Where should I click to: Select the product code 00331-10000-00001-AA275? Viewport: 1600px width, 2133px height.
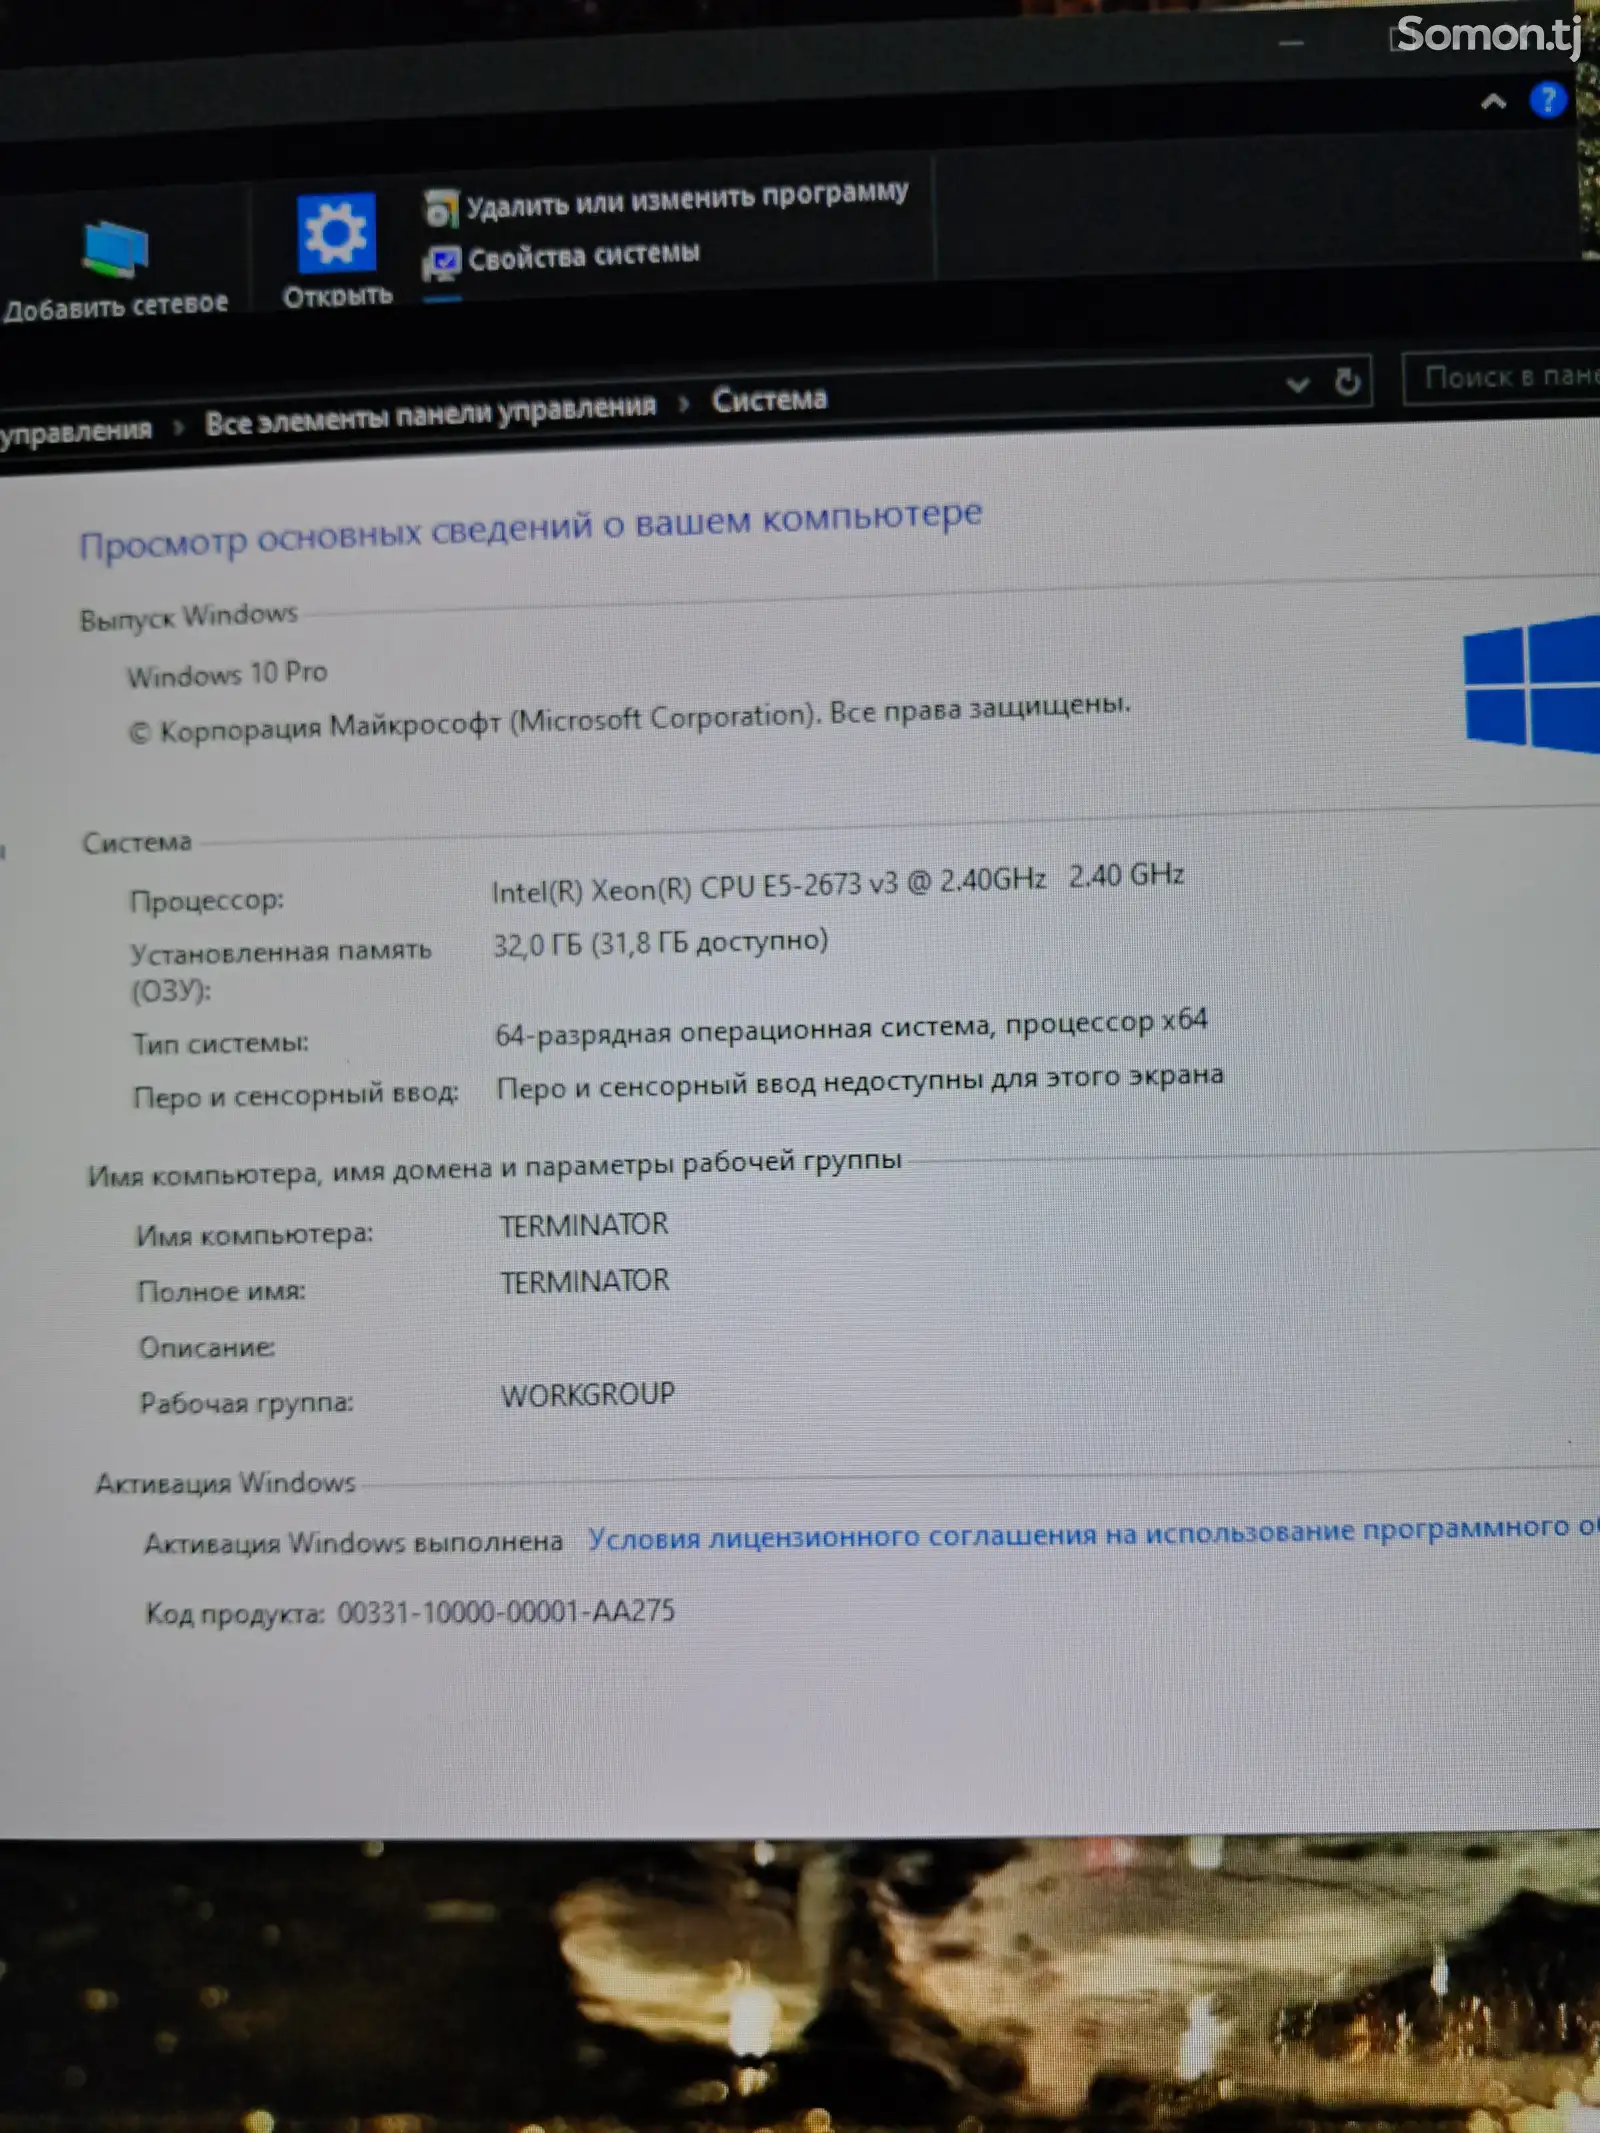click(x=506, y=1612)
